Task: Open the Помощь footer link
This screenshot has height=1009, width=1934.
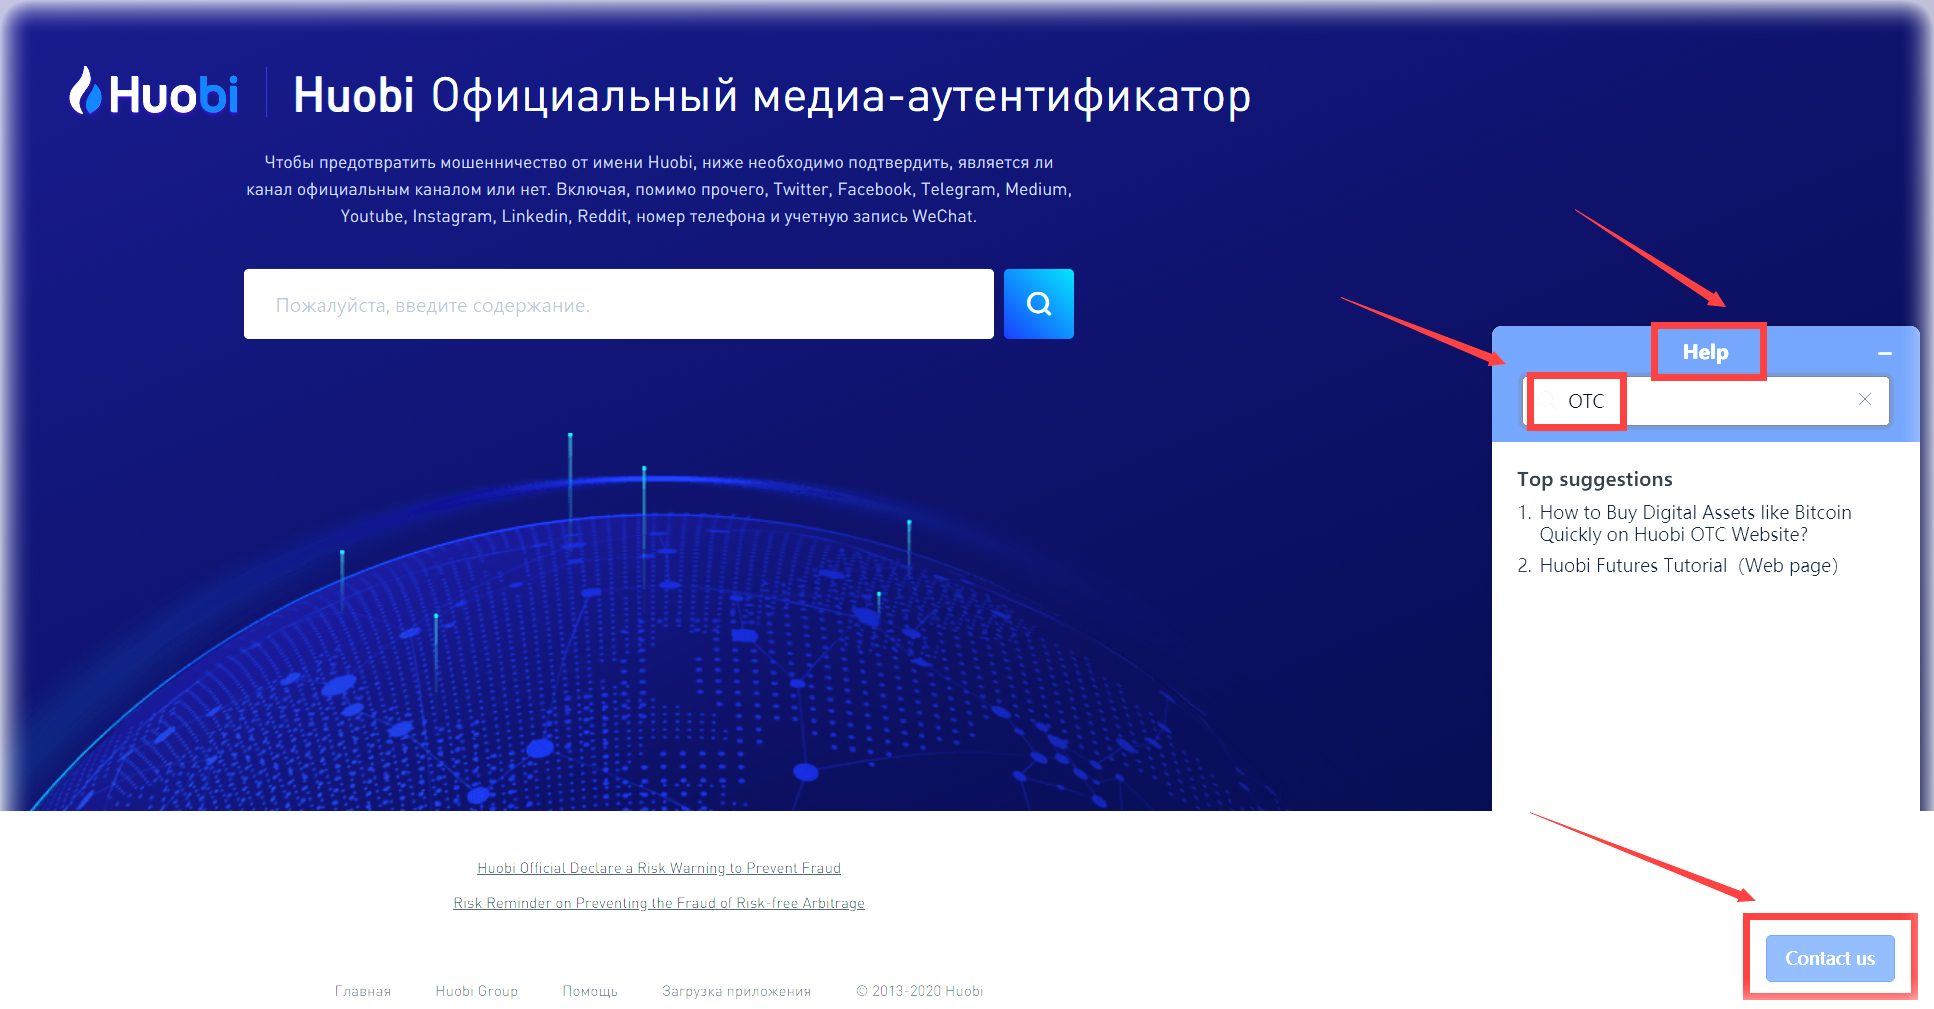Action: pos(590,991)
